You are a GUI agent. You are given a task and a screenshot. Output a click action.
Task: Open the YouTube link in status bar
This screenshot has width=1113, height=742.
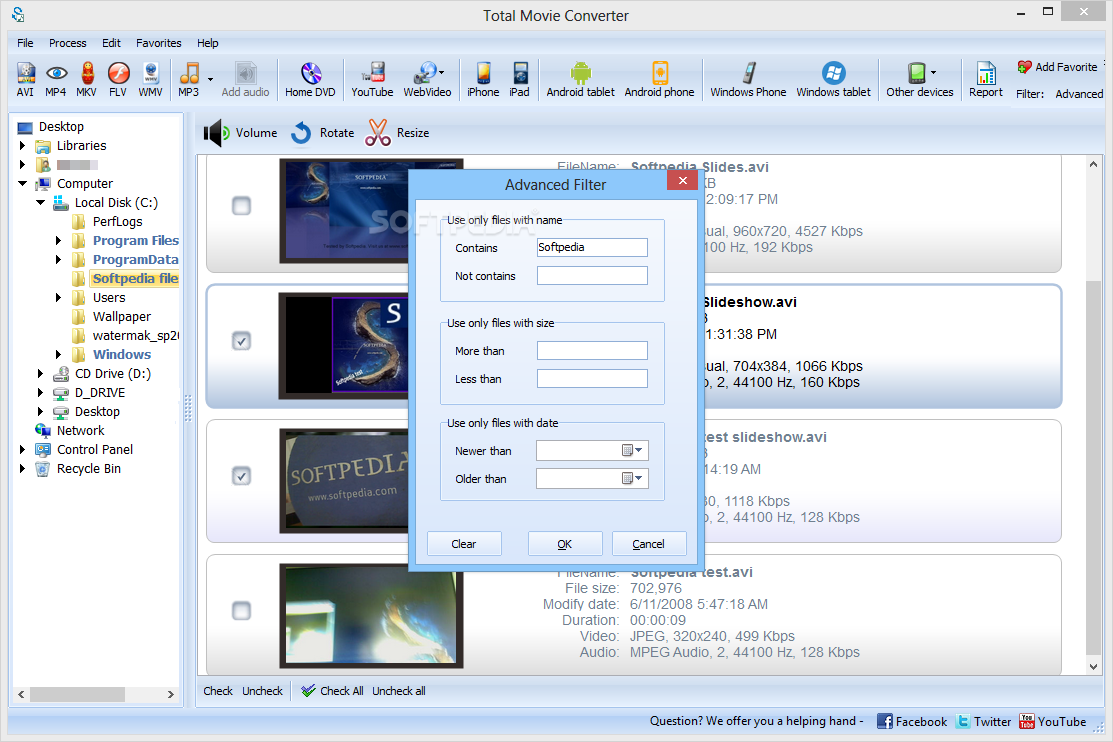click(1053, 721)
